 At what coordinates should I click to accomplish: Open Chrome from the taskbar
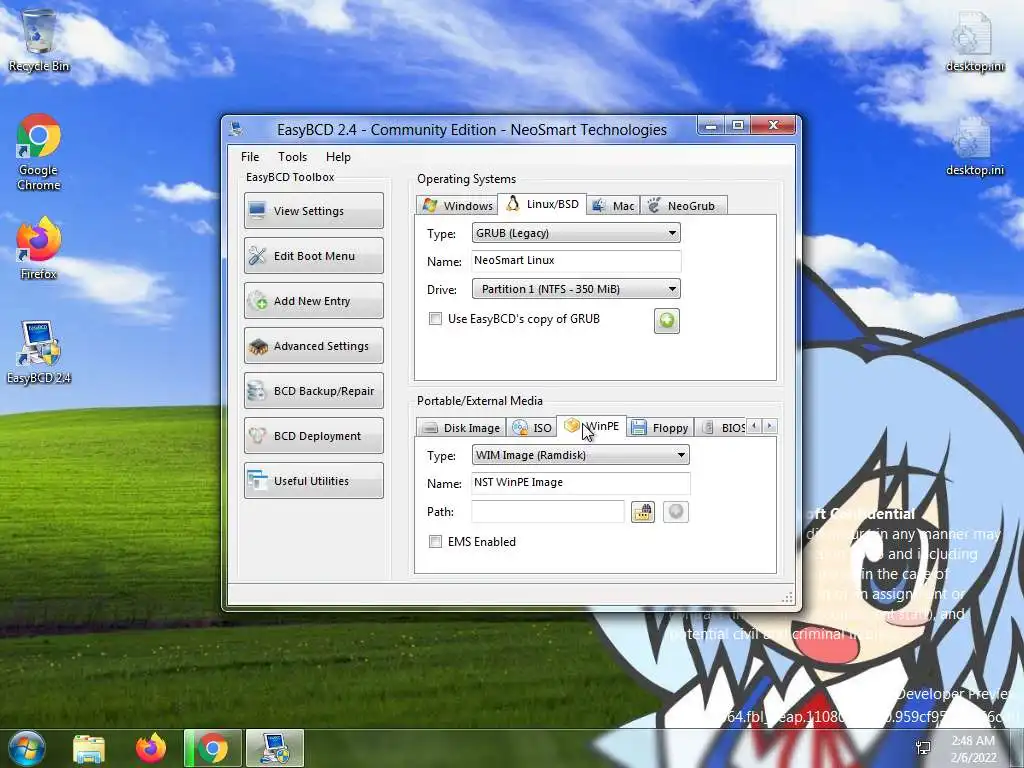pyautogui.click(x=213, y=748)
